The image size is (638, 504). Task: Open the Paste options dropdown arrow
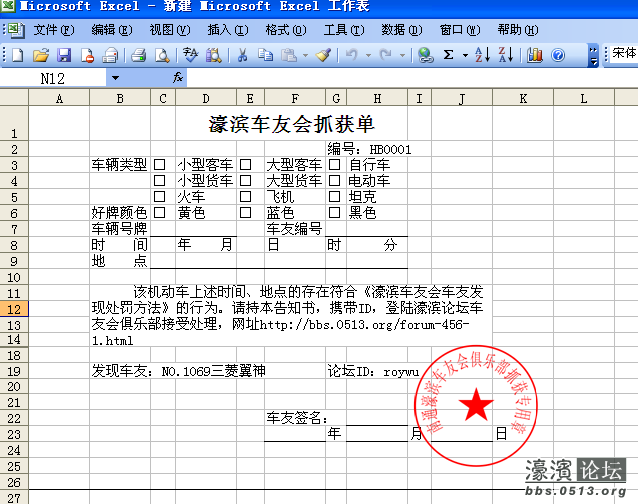pyautogui.click(x=305, y=55)
